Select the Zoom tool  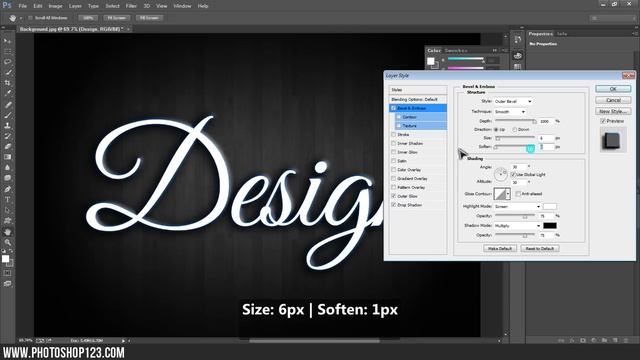(7, 243)
